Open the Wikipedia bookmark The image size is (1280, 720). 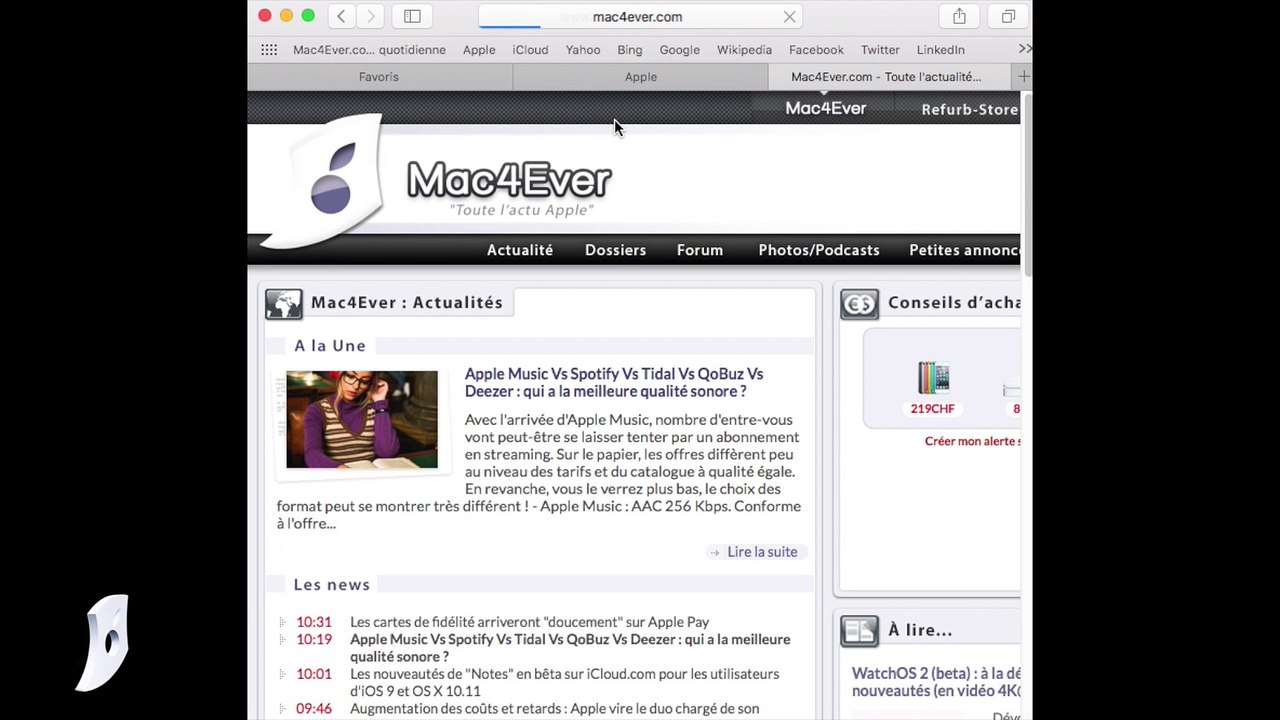click(x=744, y=50)
